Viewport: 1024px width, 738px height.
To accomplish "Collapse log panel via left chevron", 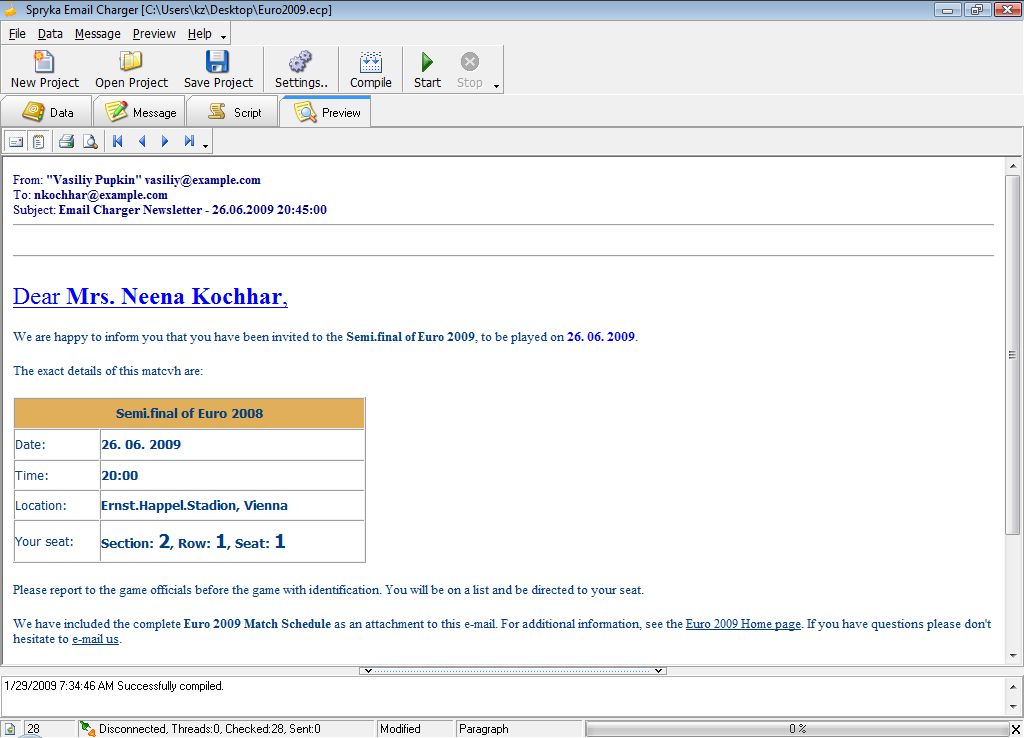I will [x=368, y=671].
